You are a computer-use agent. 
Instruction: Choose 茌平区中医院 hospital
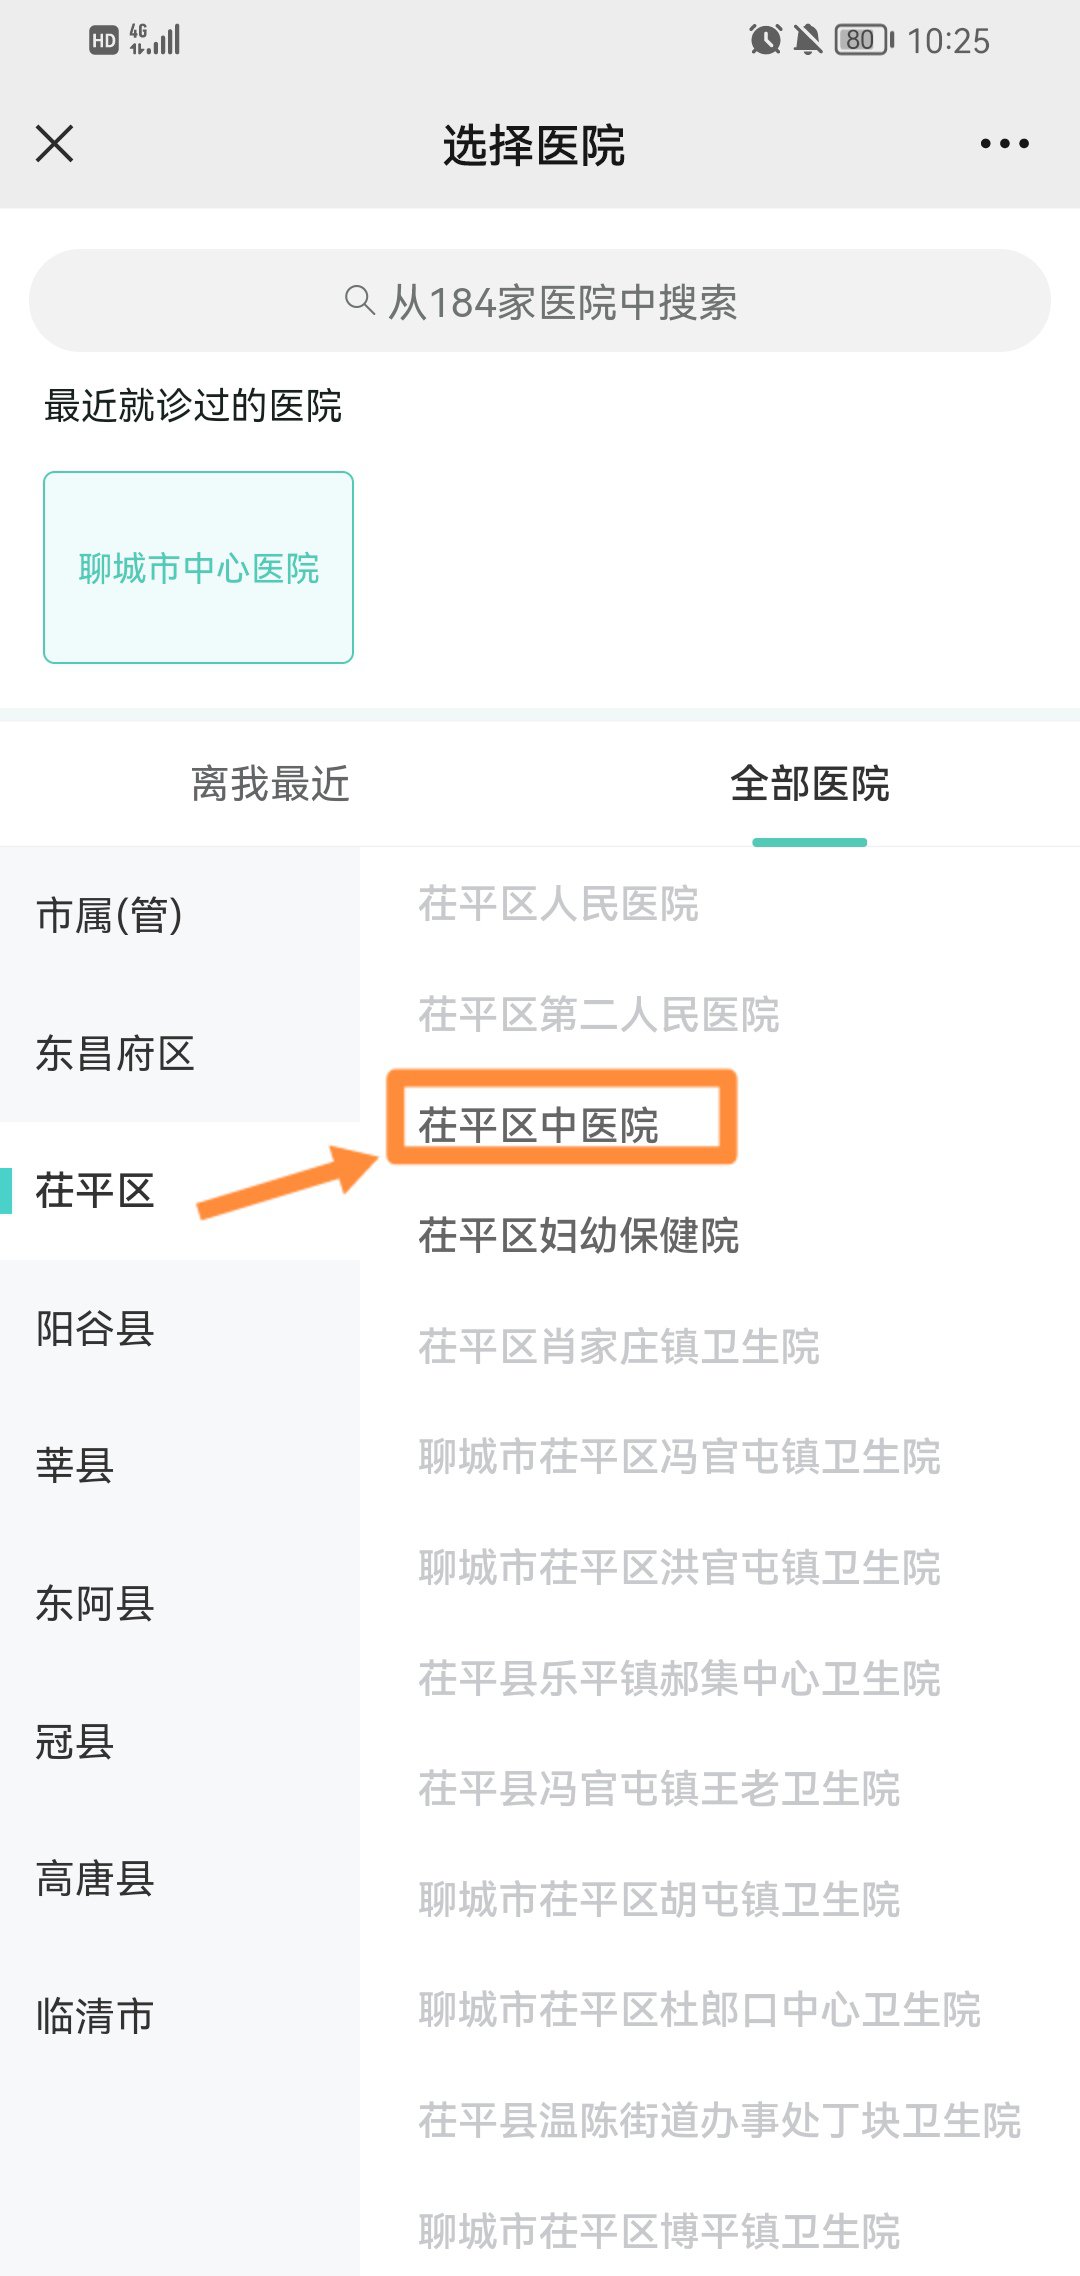(x=539, y=1126)
